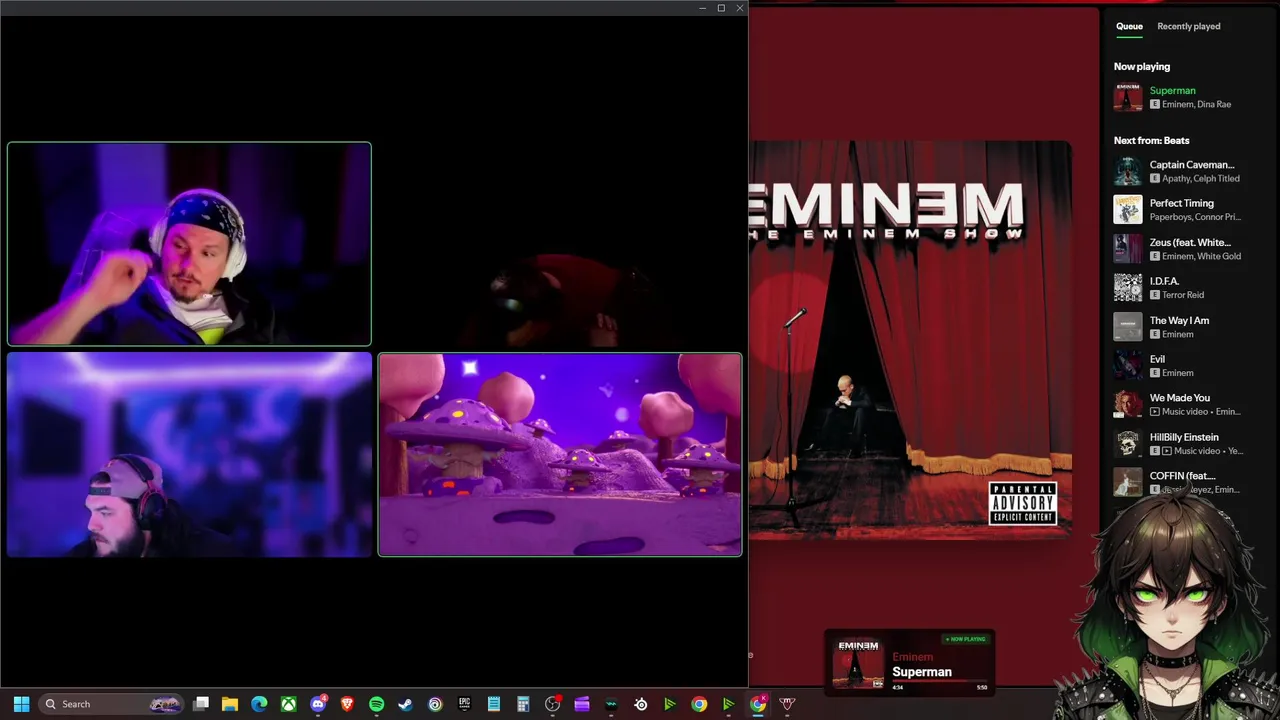Viewport: 1280px width, 720px height.
Task: Launch Epic Games from the taskbar
Action: click(x=464, y=704)
